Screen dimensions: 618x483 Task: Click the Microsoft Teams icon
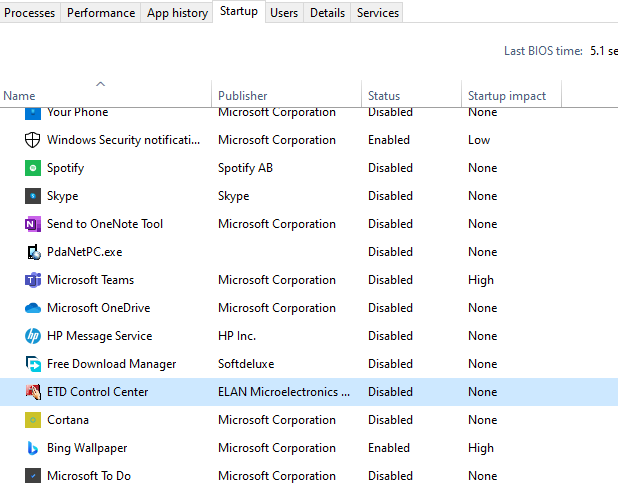(x=33, y=280)
